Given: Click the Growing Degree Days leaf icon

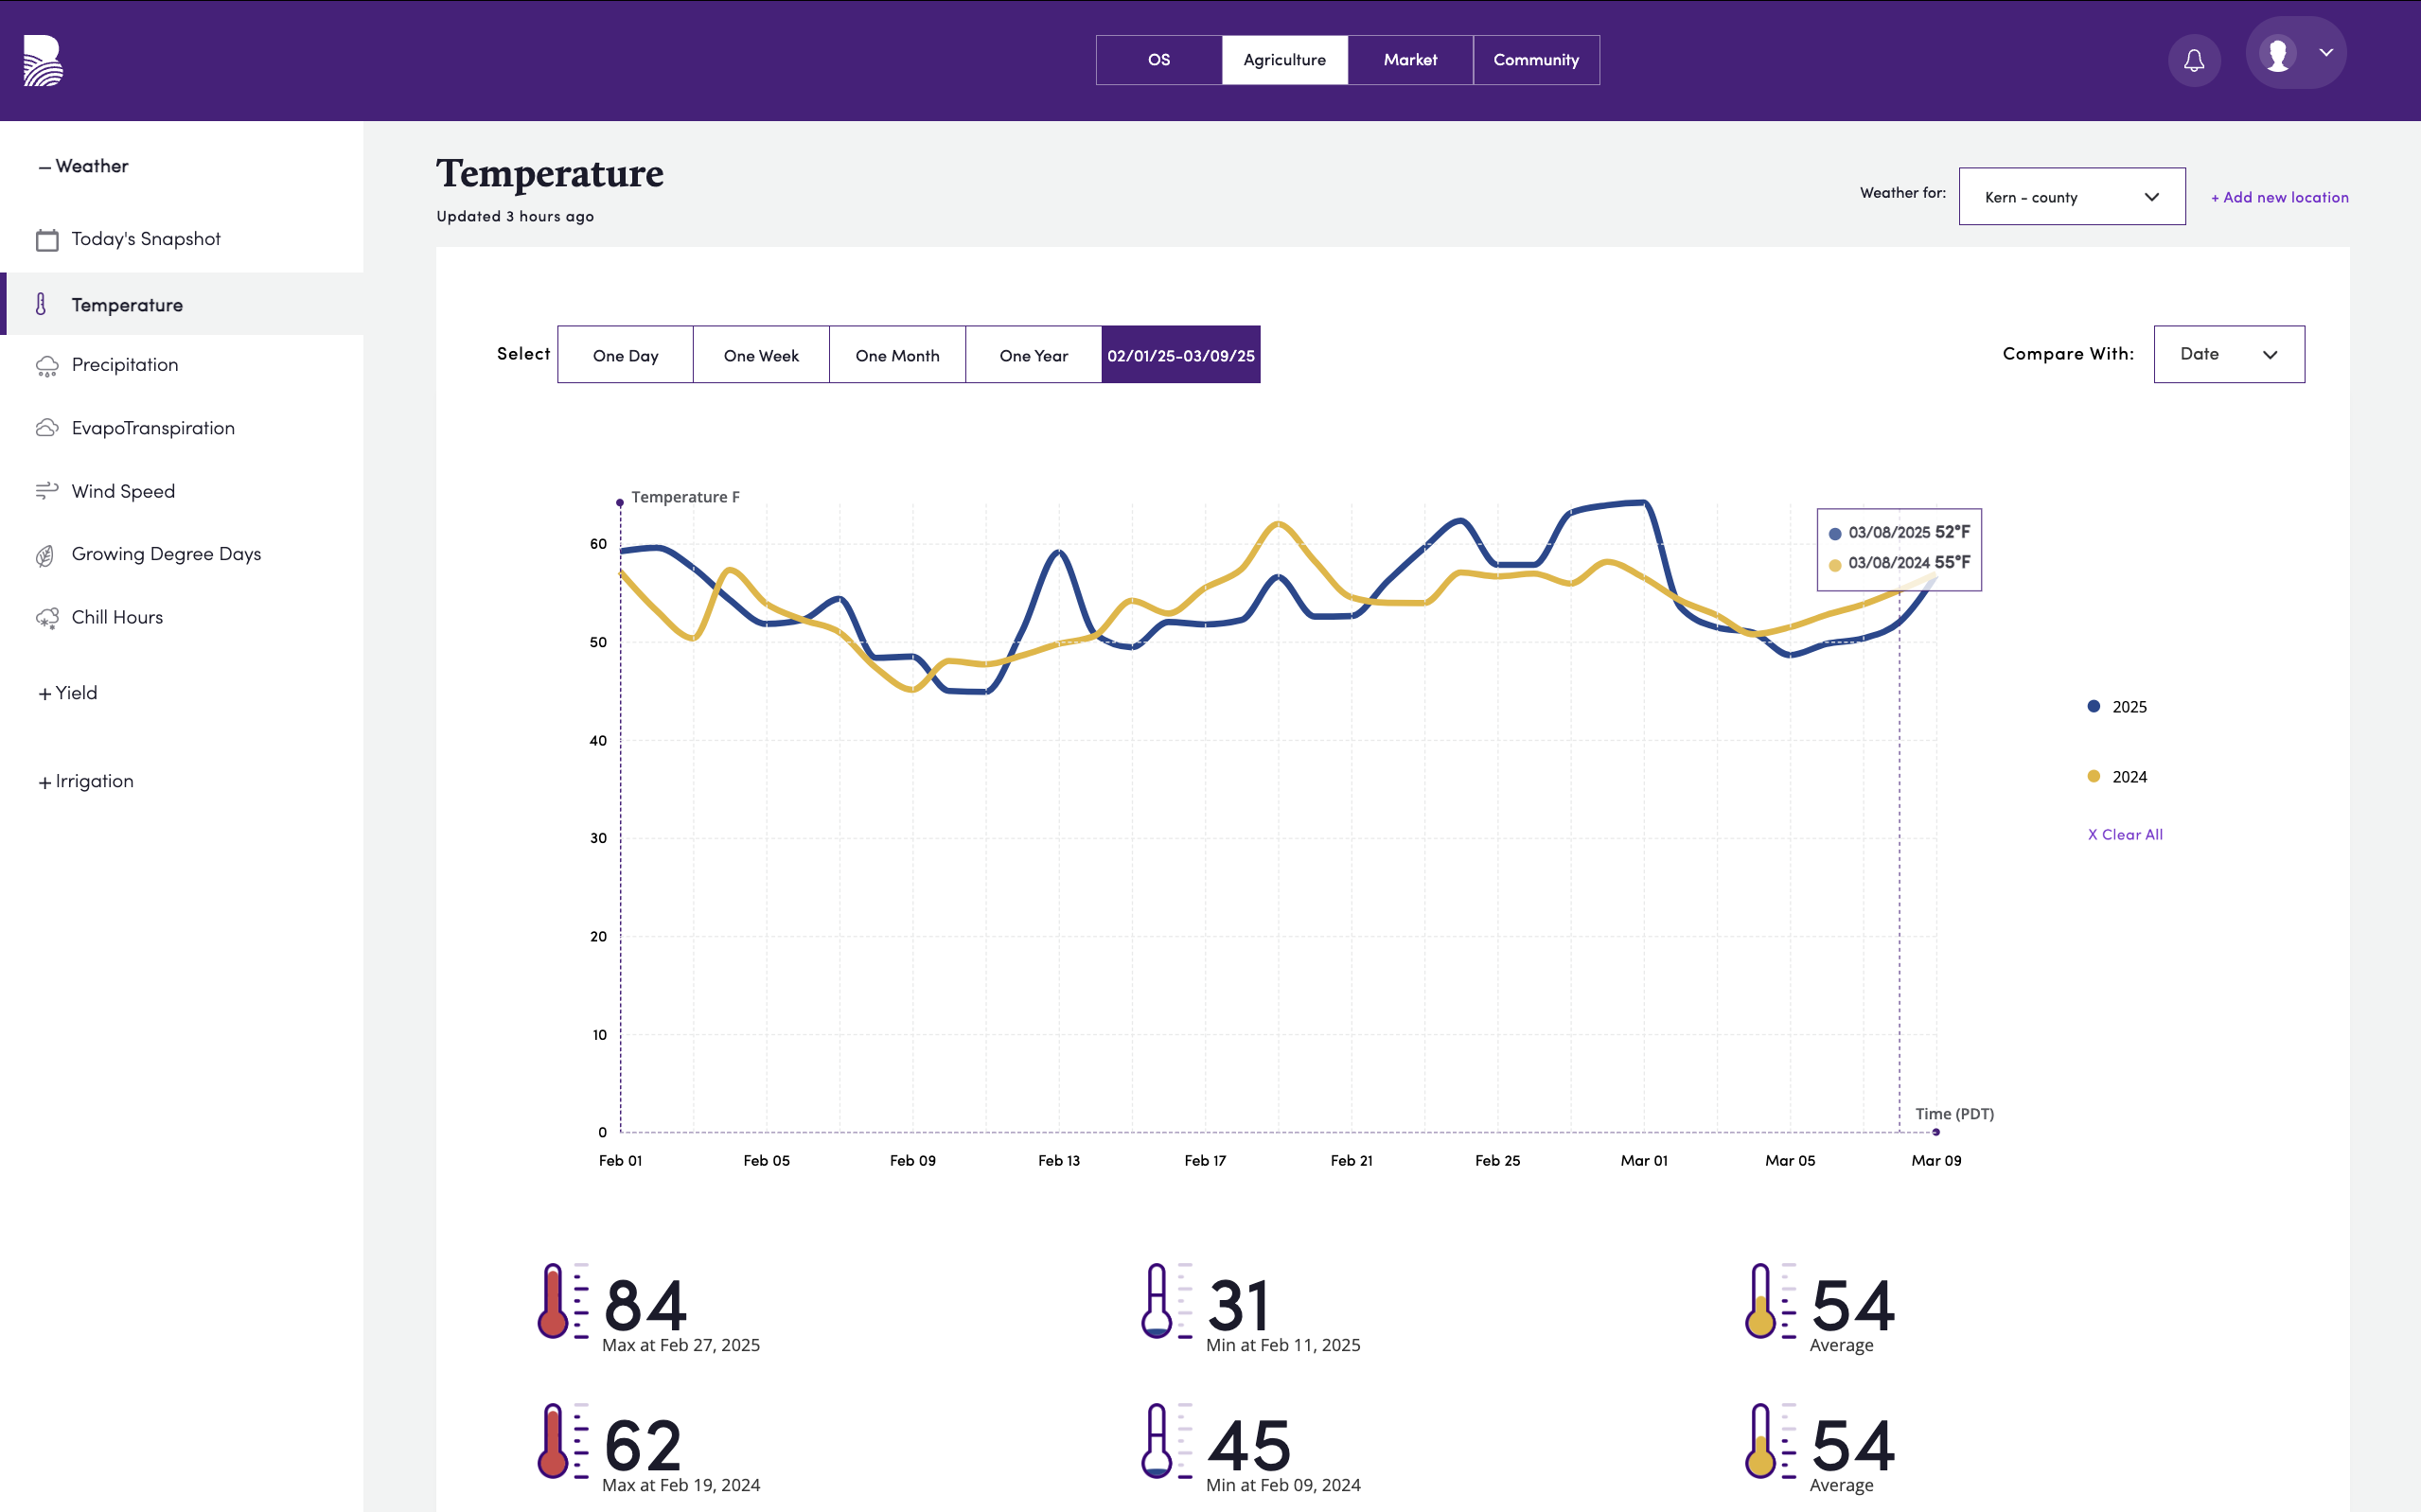Looking at the screenshot, I should tap(45, 555).
